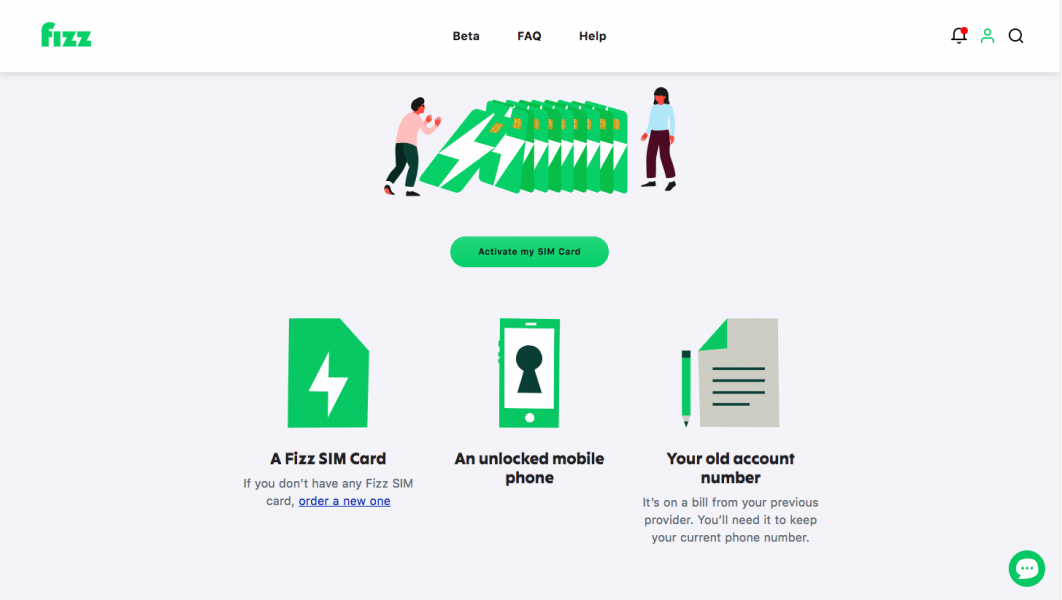The height and width of the screenshot is (600, 1062).
Task: Click the SIM cards domino illustration
Action: click(524, 146)
